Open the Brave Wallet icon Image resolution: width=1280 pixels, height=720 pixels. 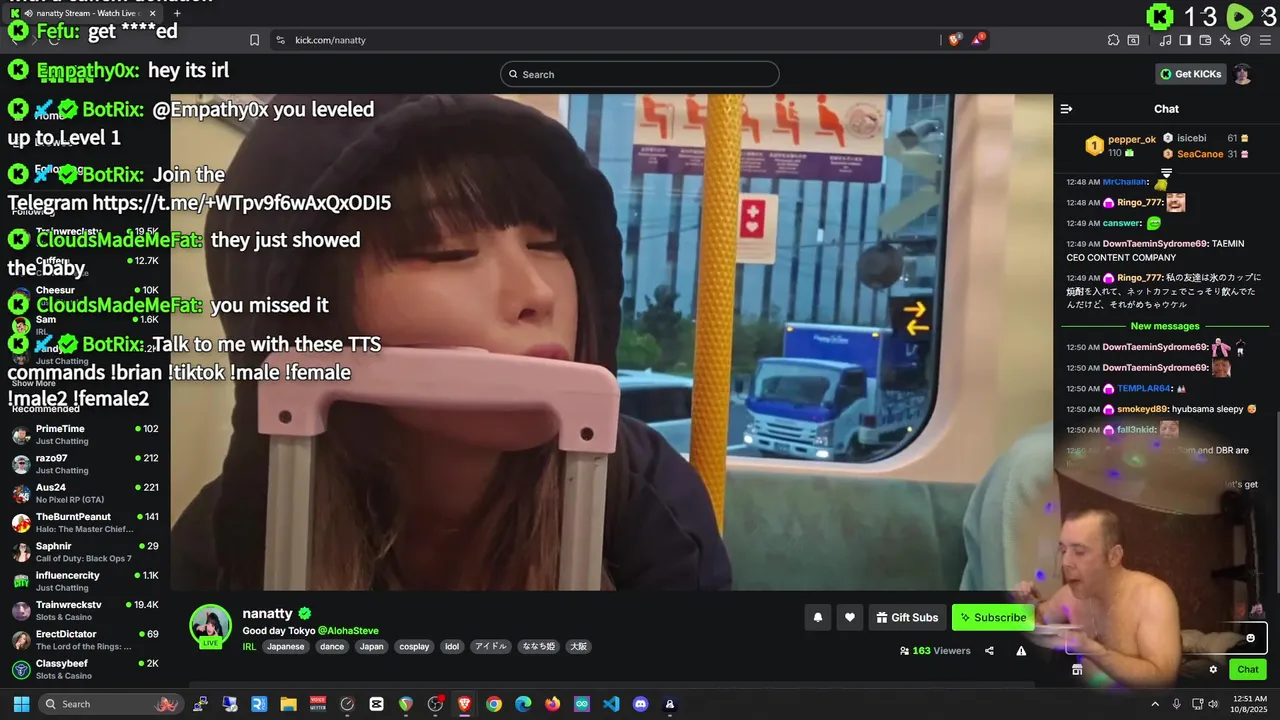click(x=1205, y=40)
